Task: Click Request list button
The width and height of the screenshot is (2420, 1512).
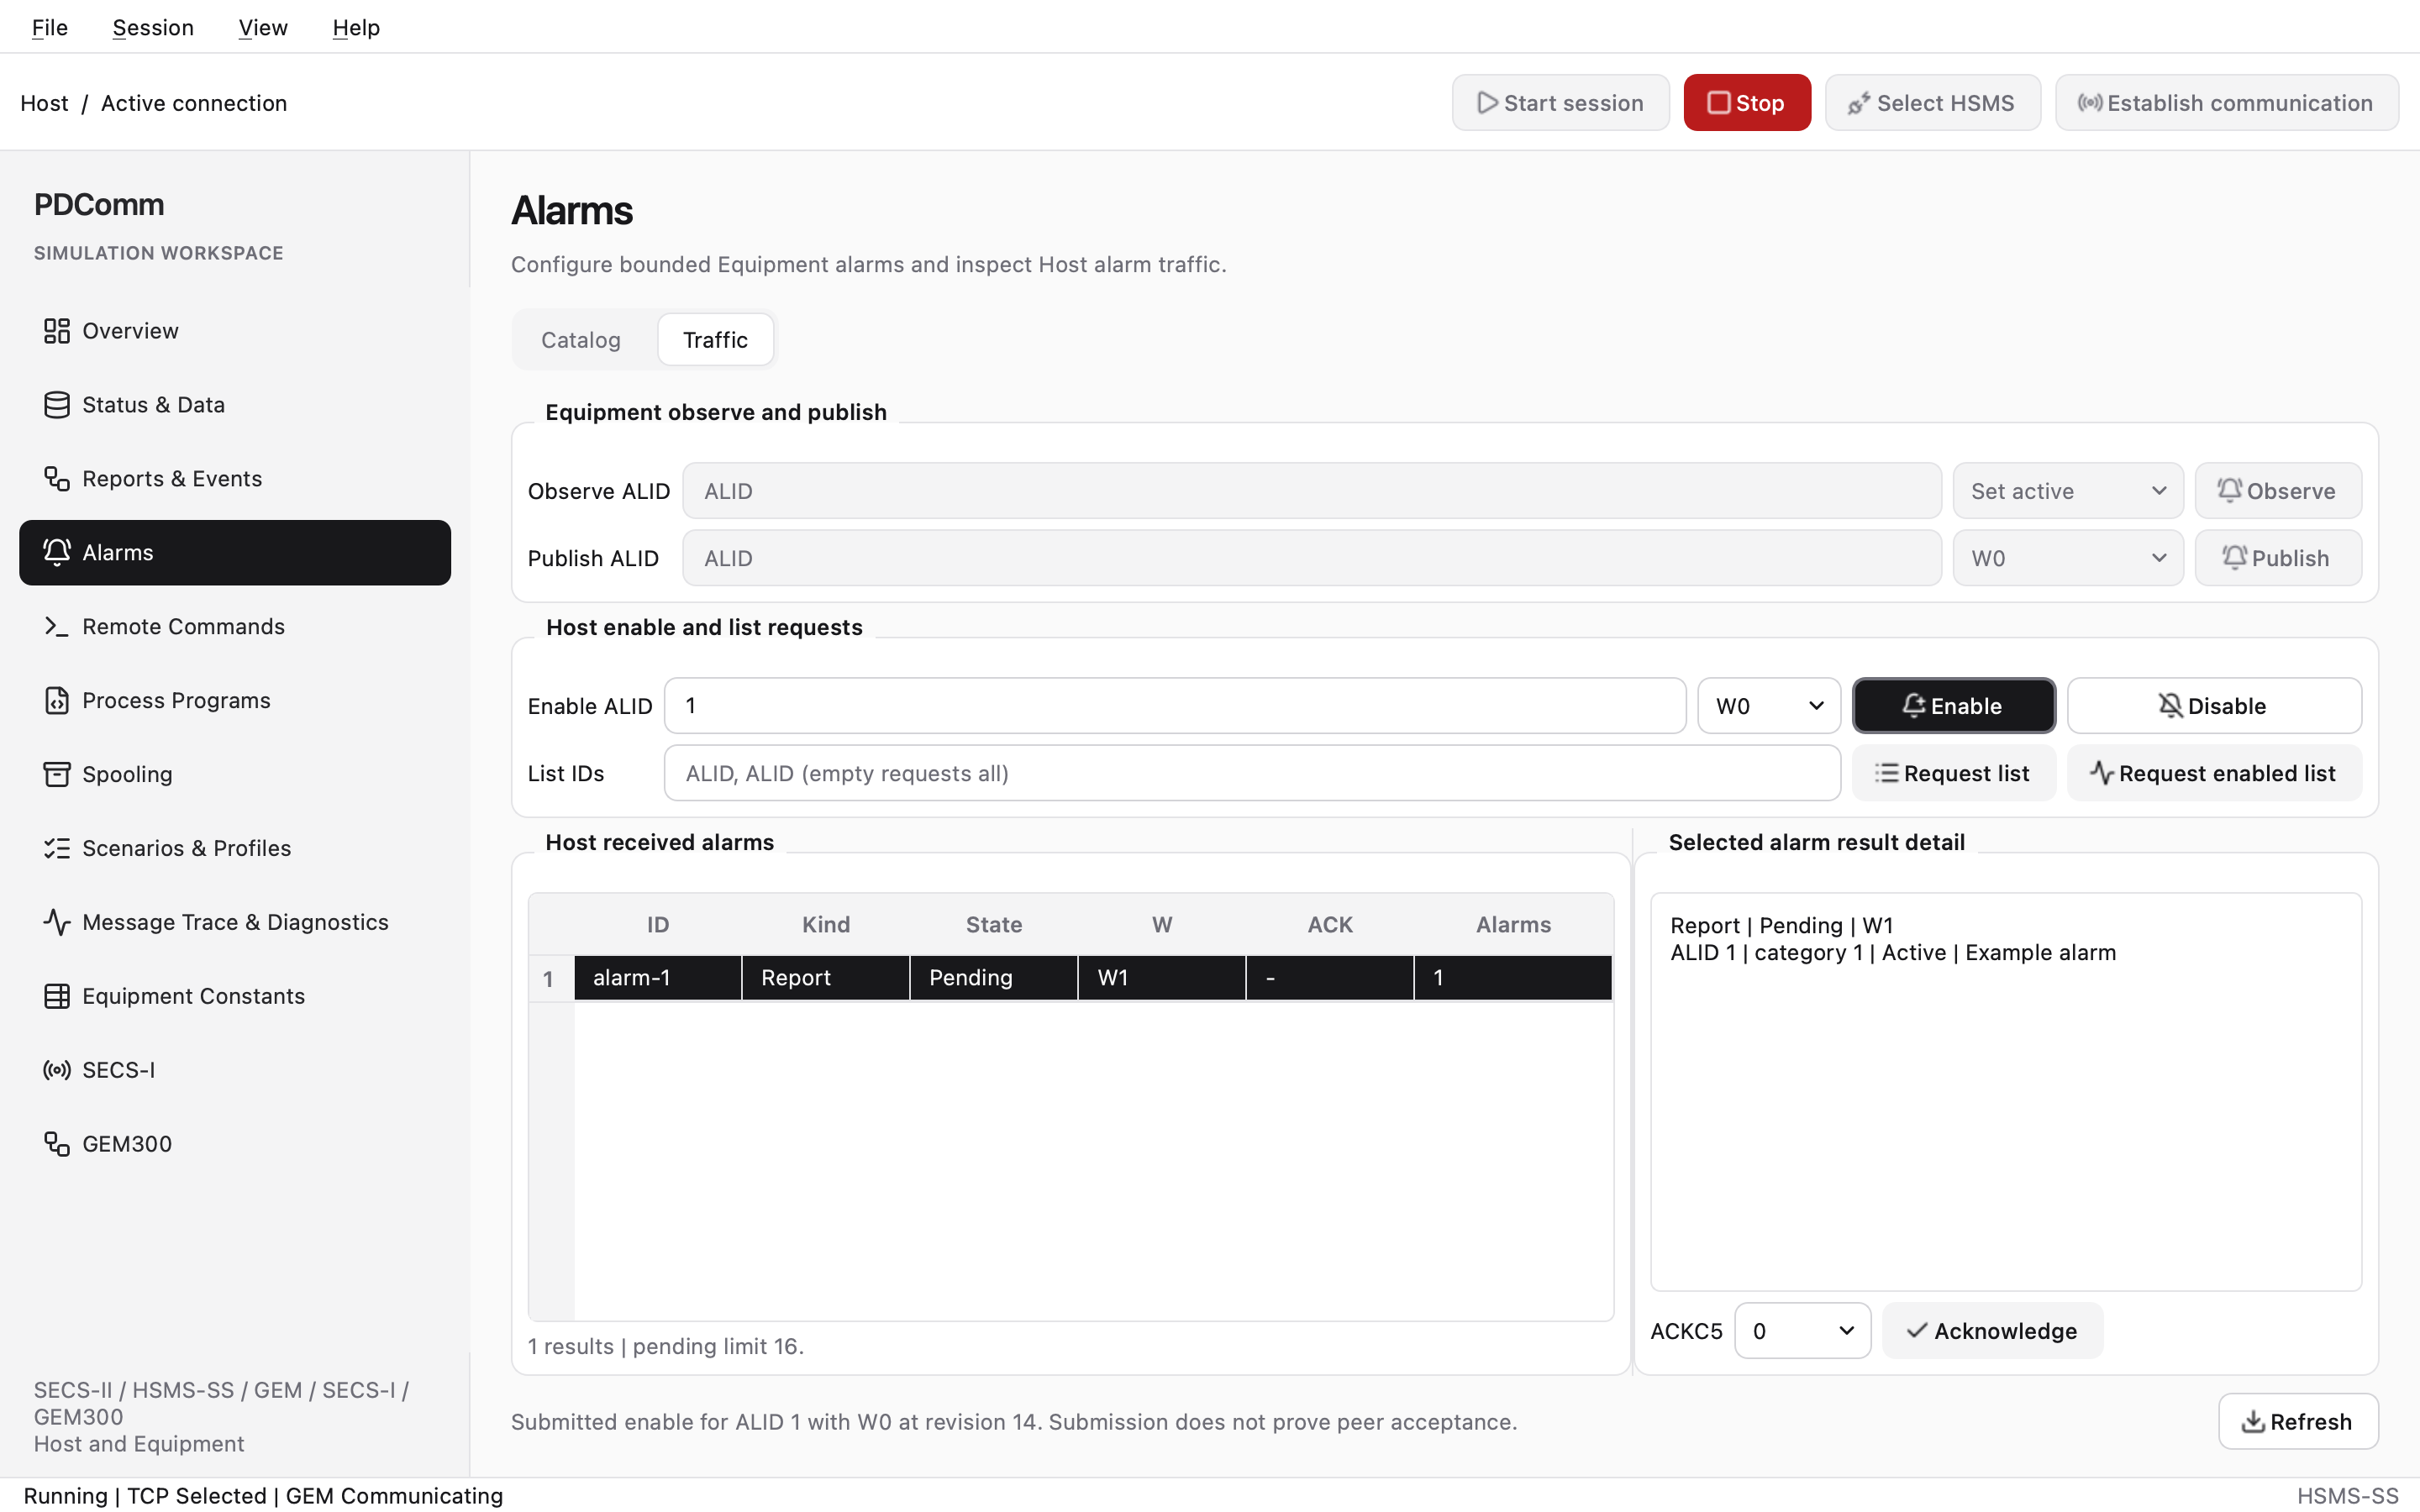Action: (1953, 773)
